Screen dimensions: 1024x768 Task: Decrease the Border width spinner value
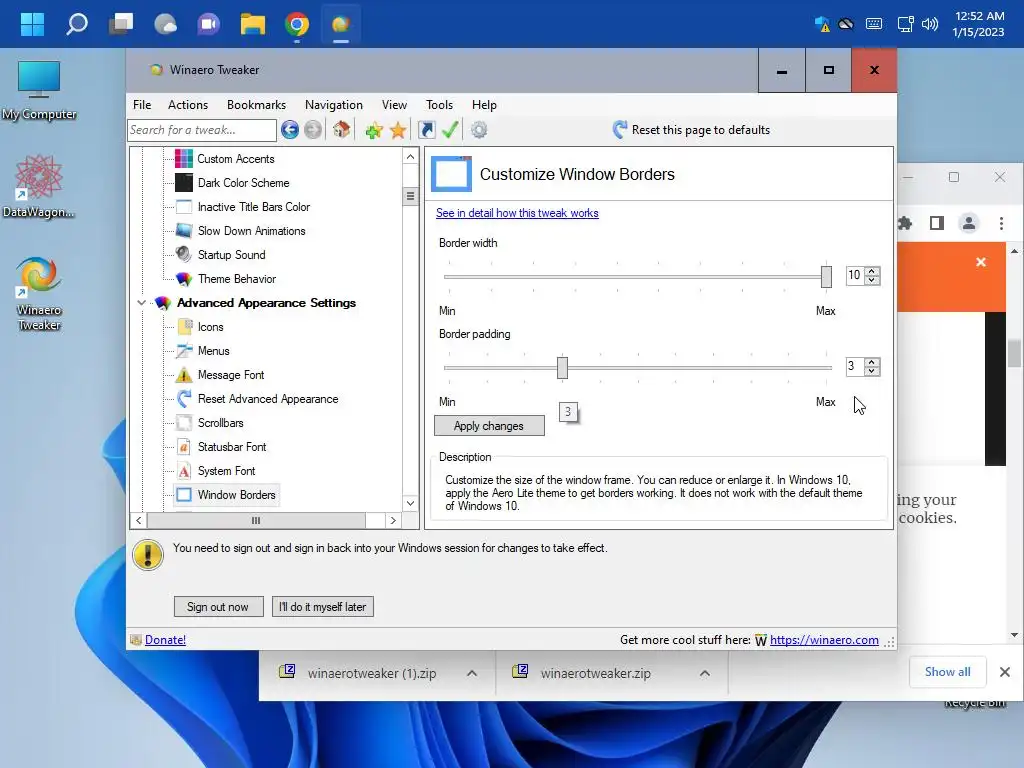pos(872,280)
